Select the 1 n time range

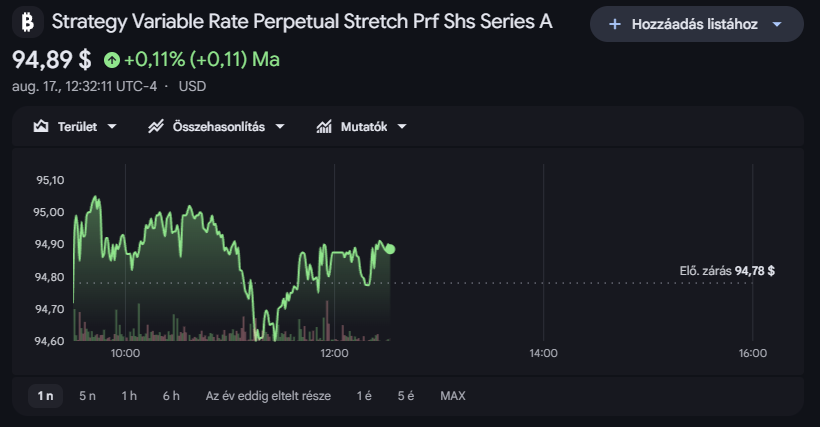45,396
